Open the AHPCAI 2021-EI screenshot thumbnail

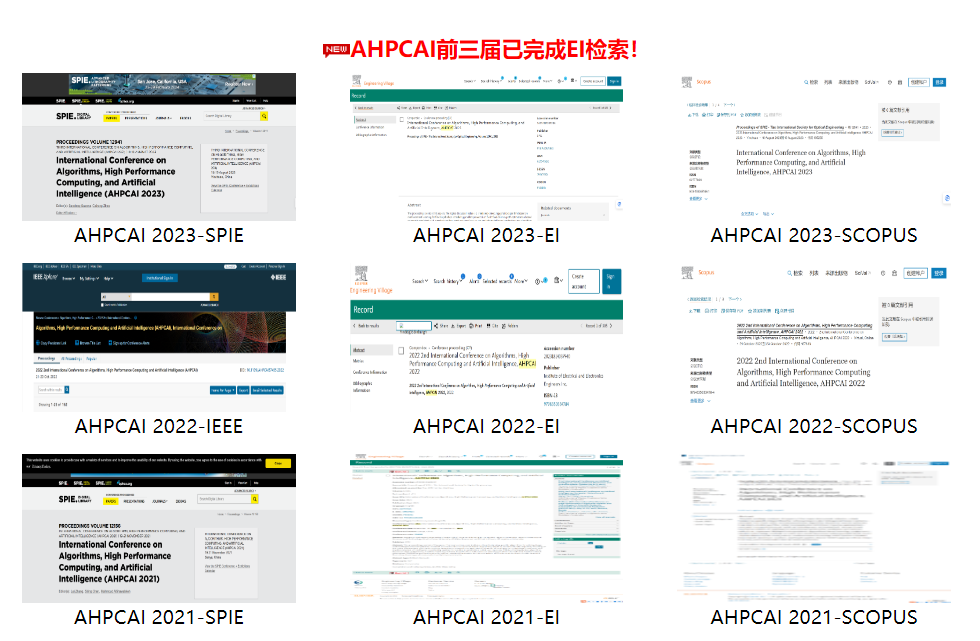tap(486, 529)
